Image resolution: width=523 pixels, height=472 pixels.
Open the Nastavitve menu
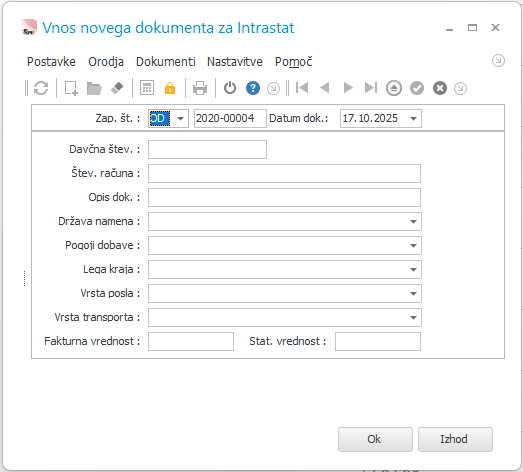click(235, 62)
